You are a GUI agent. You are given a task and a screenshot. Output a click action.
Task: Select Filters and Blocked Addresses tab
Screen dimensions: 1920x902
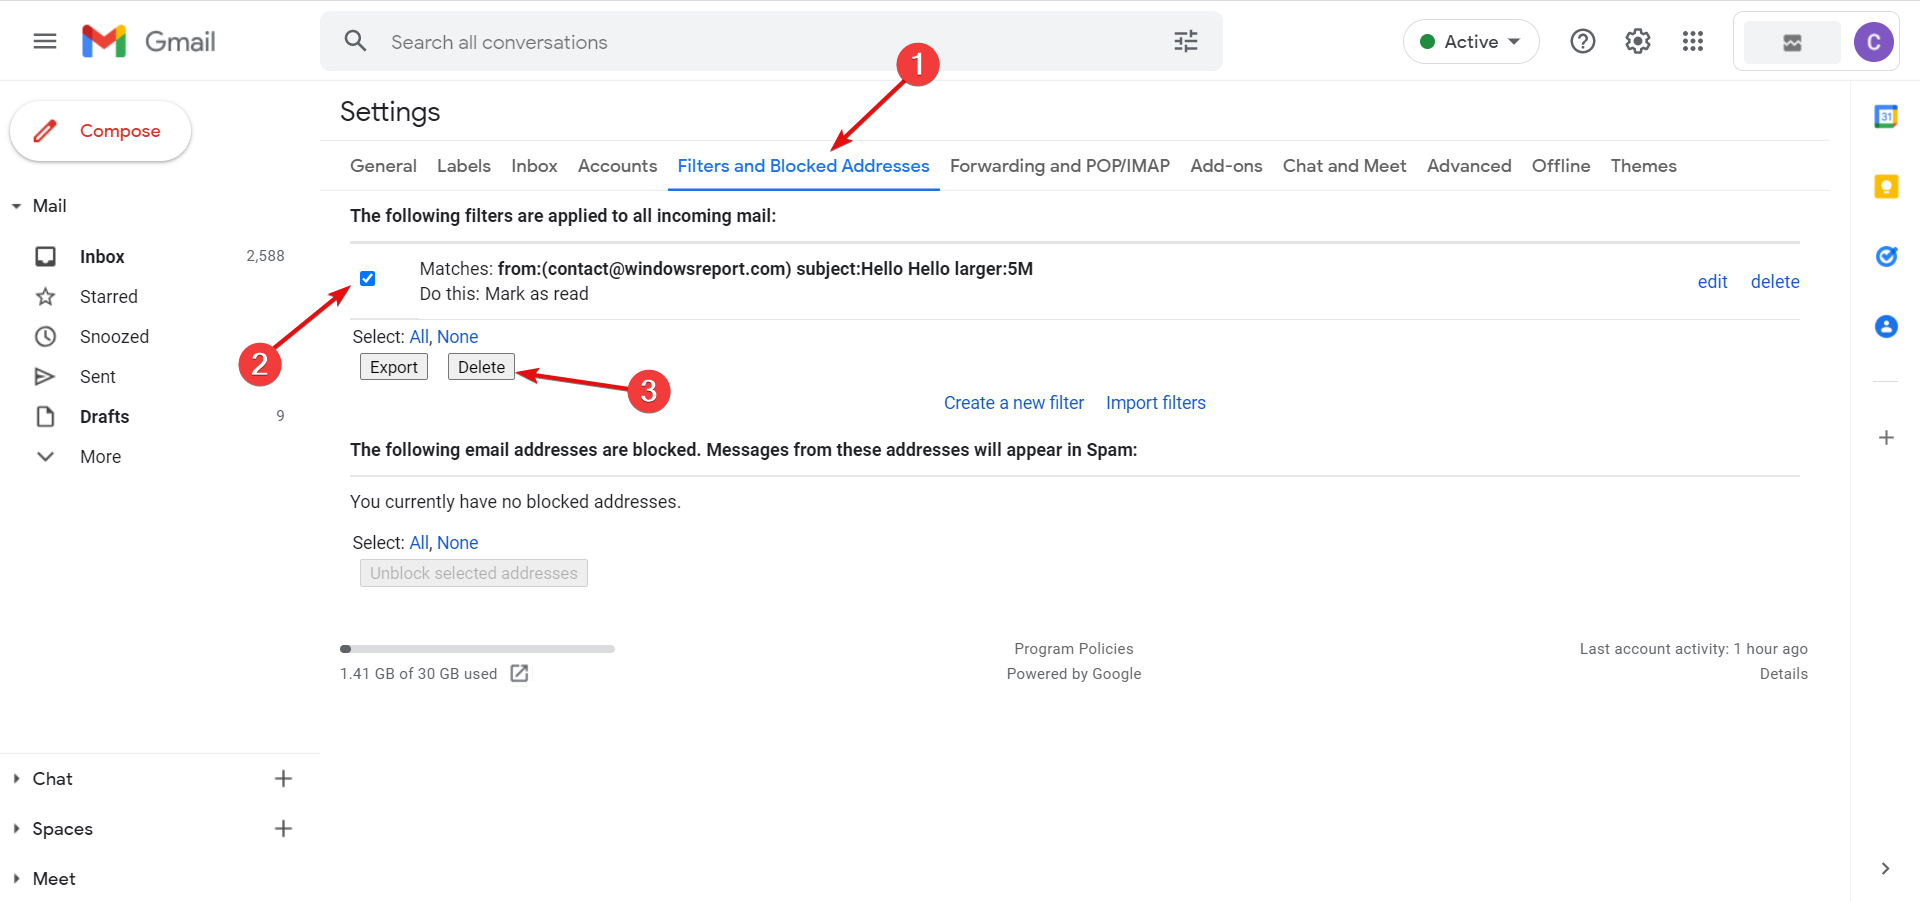803,166
